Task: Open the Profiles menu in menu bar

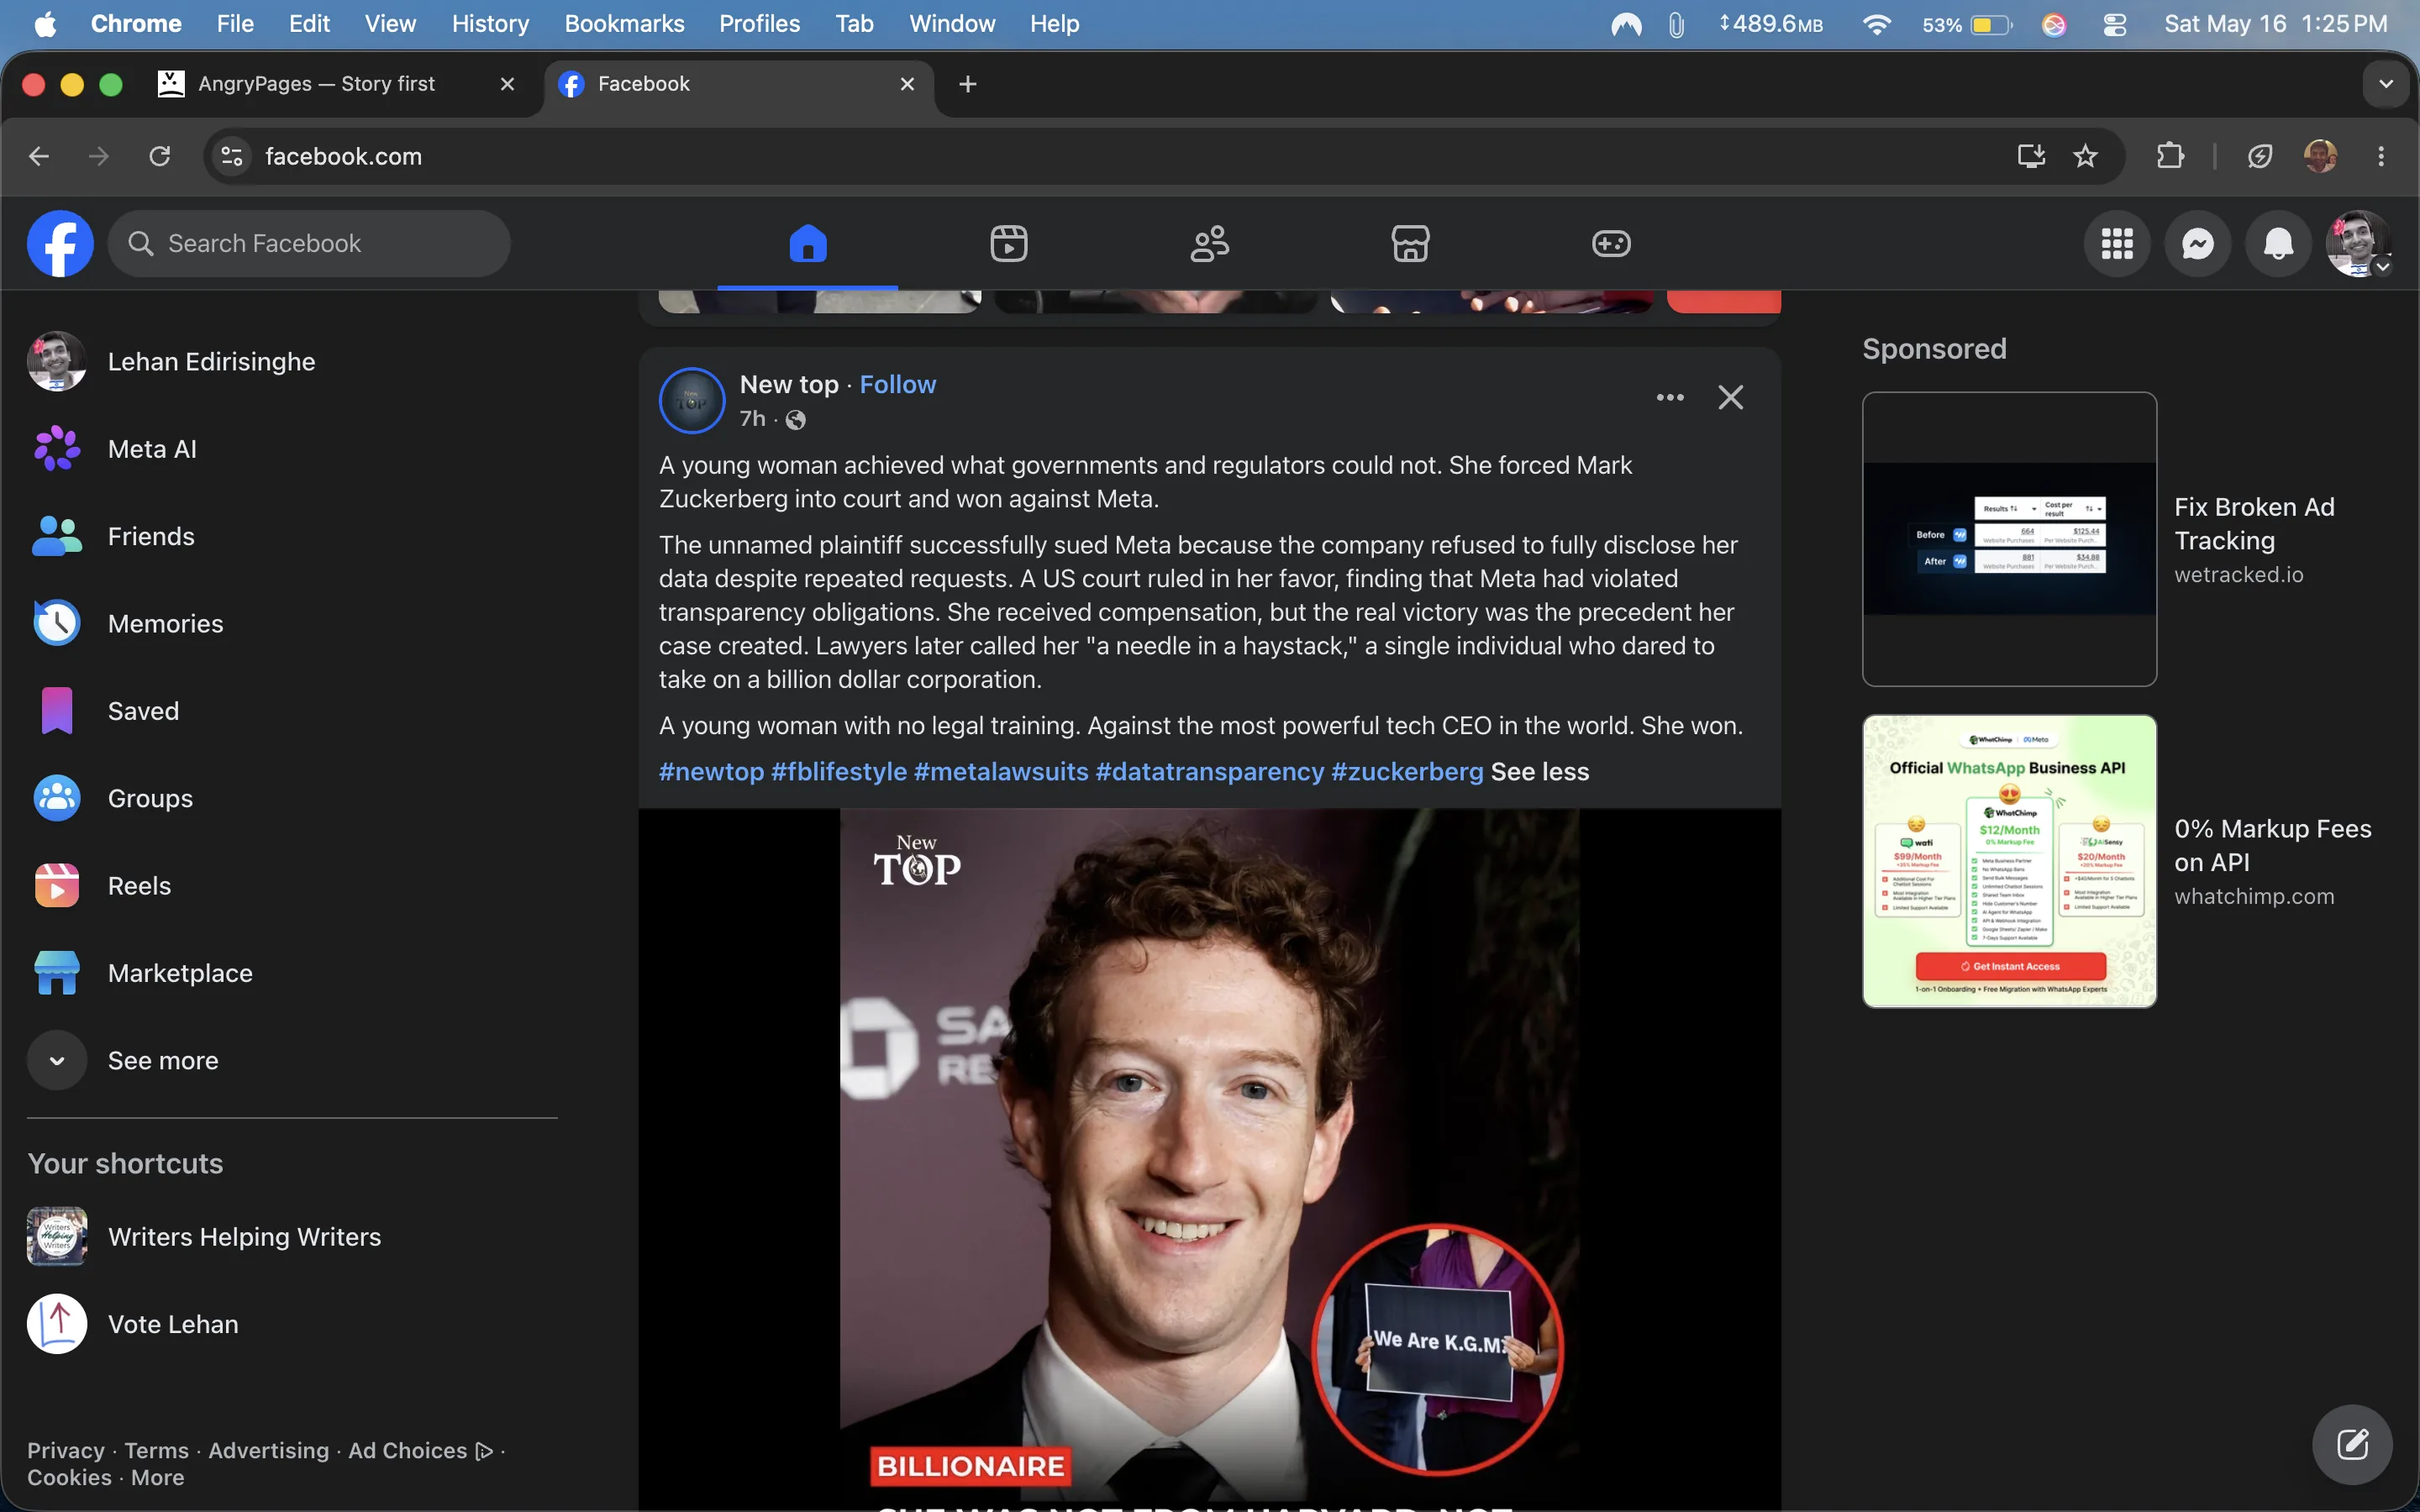Action: [759, 24]
